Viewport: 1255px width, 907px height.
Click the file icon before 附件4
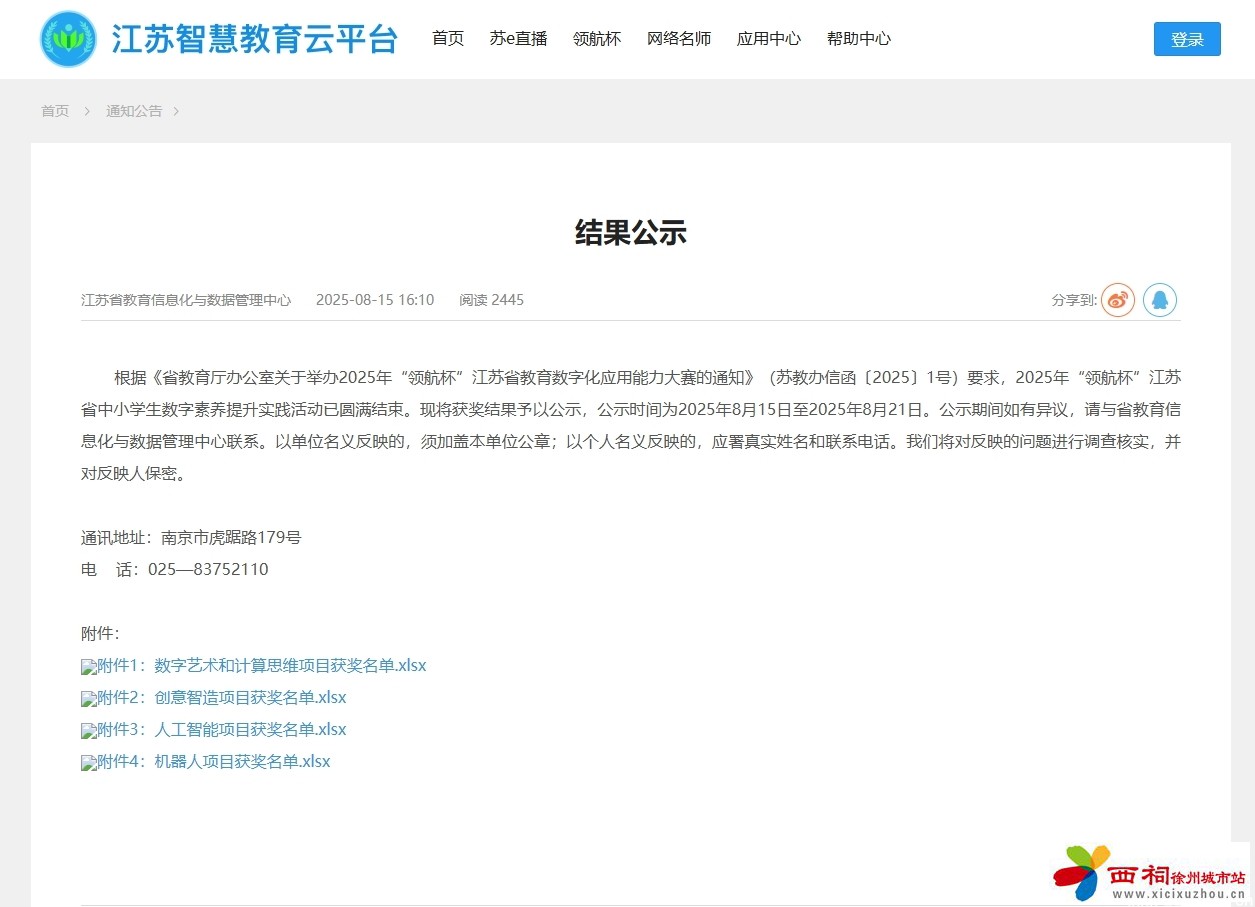(x=87, y=762)
